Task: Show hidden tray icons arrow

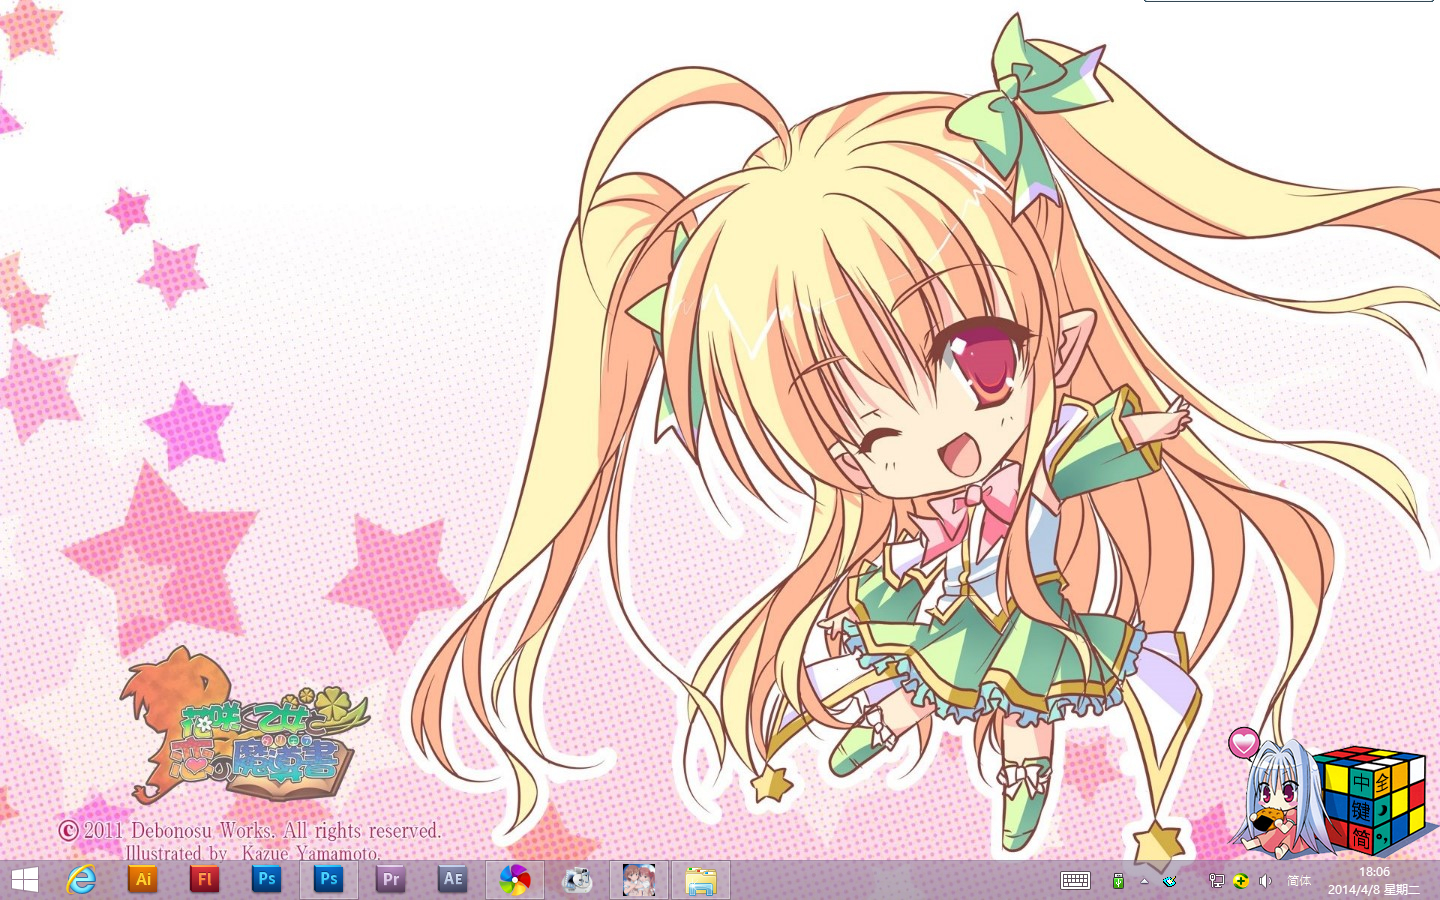Action: pyautogui.click(x=1144, y=882)
